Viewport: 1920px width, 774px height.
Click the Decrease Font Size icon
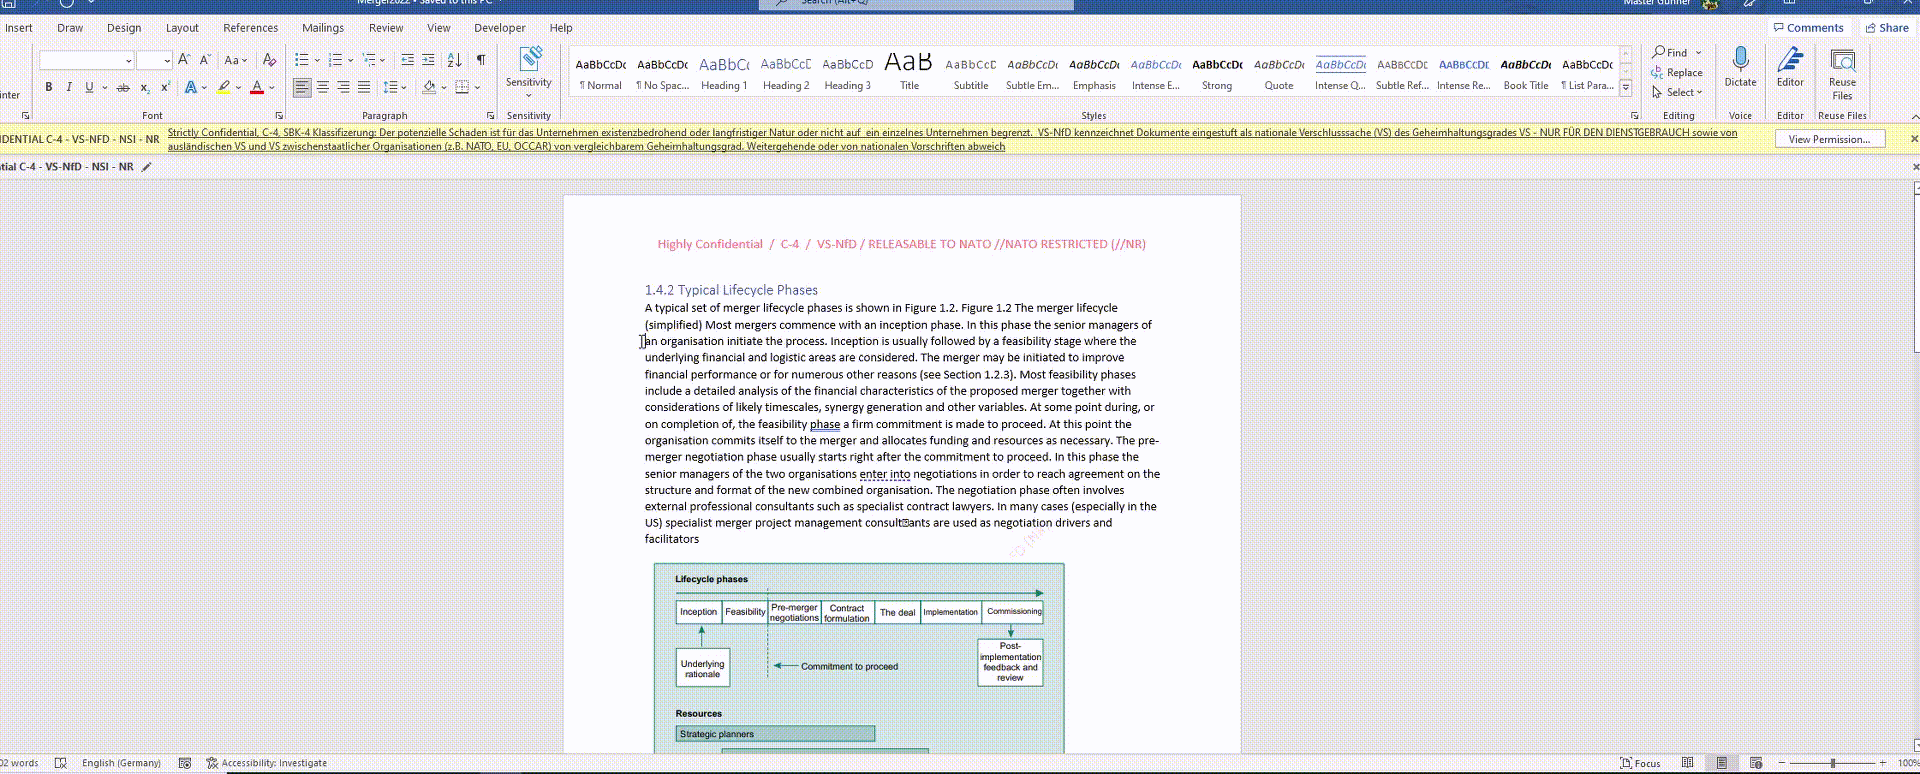point(205,60)
